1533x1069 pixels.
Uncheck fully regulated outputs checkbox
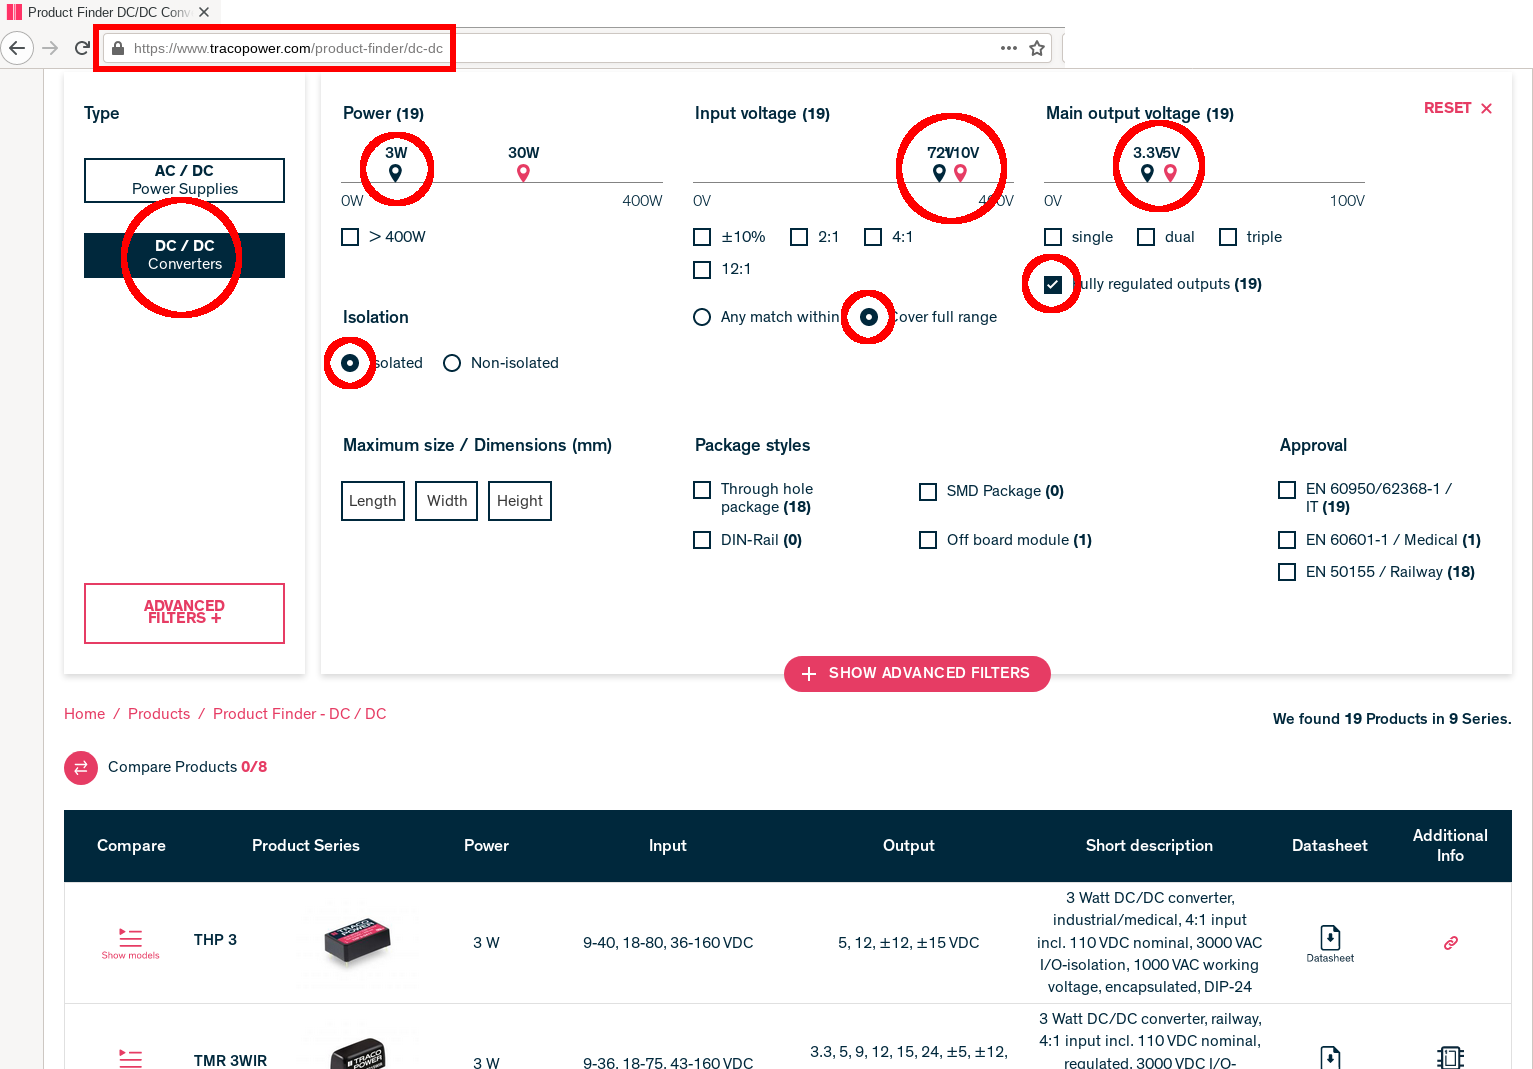pyautogui.click(x=1053, y=284)
